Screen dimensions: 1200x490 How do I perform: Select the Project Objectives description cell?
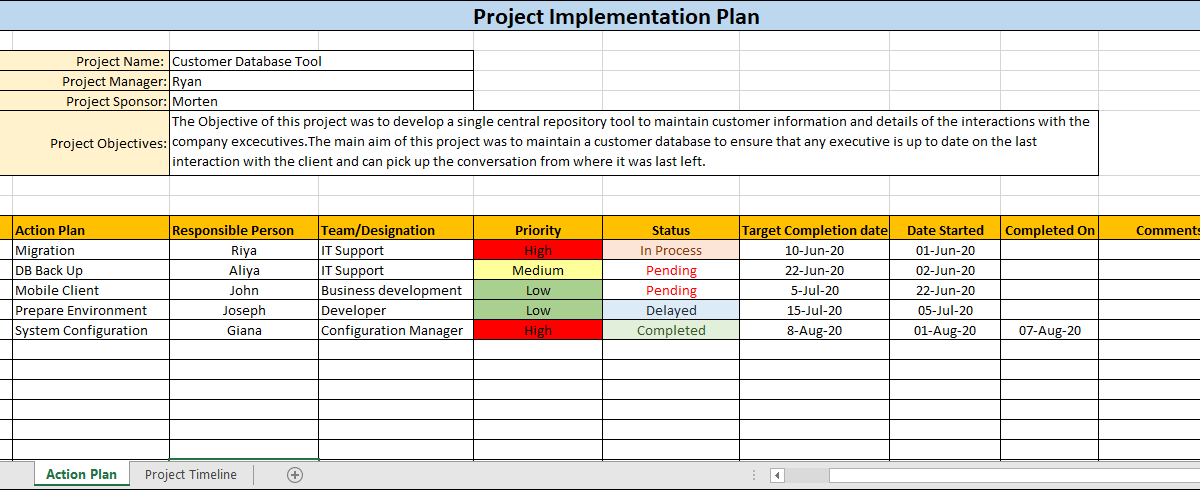pos(634,143)
